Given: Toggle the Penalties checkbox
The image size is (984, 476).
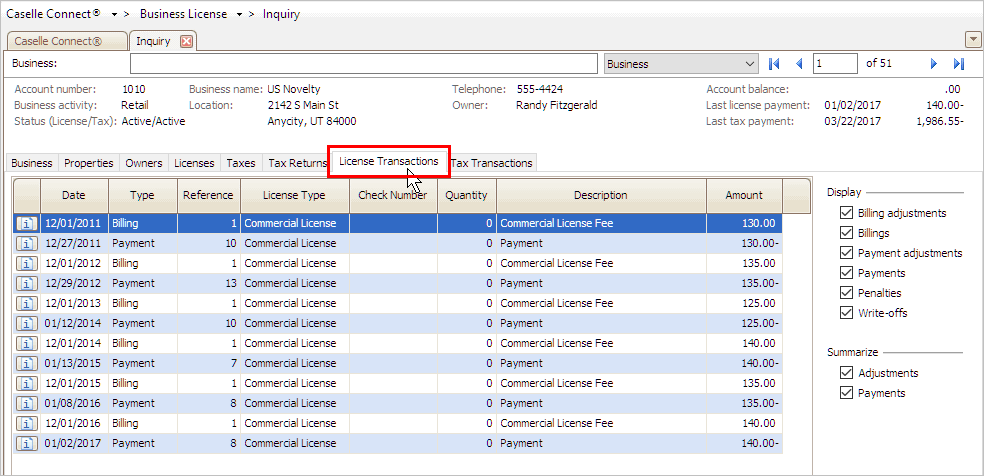Looking at the screenshot, I should coord(847,293).
